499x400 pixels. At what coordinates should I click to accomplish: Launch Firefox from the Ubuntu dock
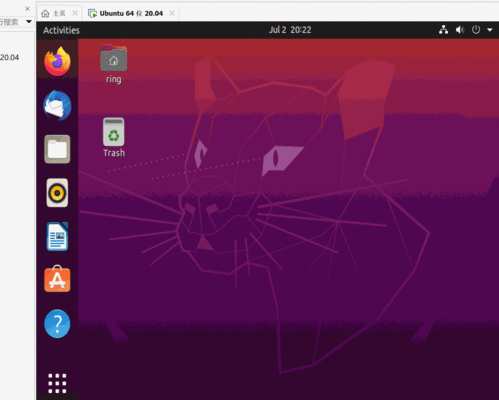tap(57, 62)
